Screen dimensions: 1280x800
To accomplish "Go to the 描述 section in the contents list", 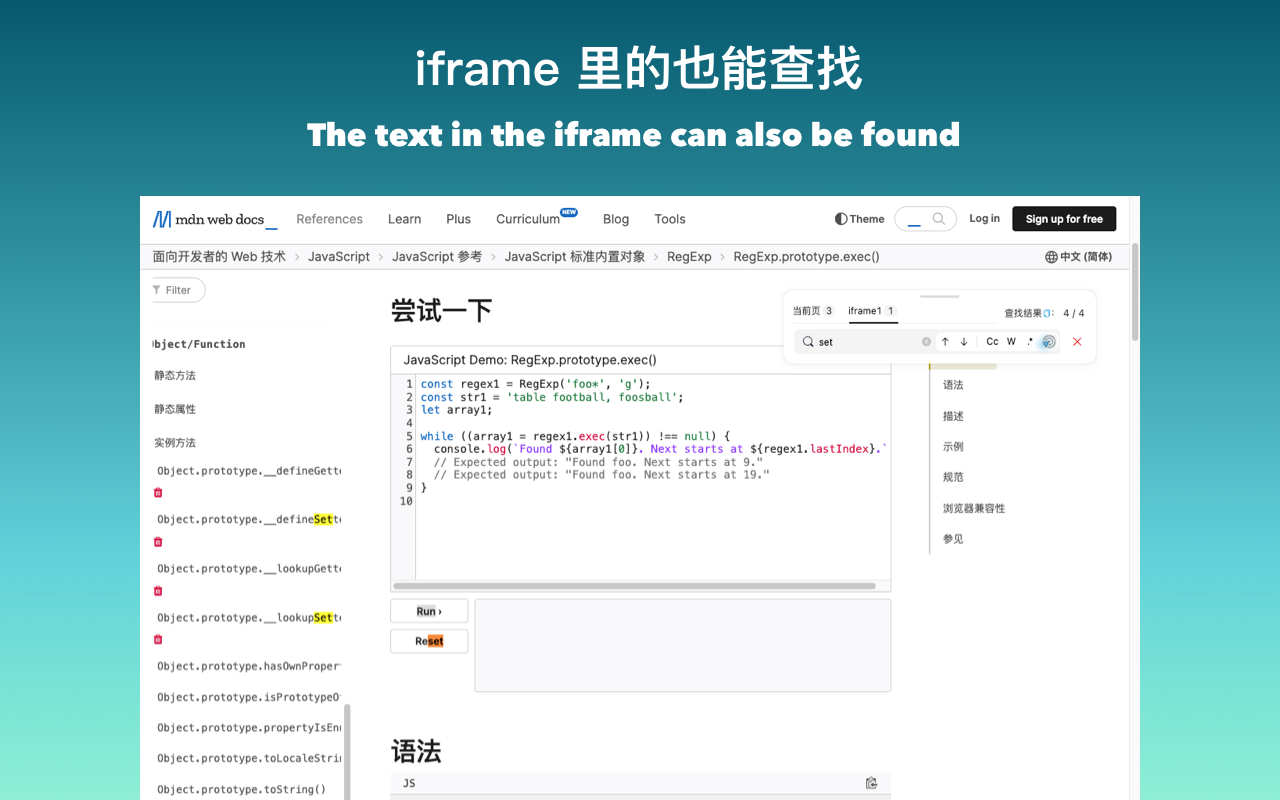I will (x=953, y=416).
